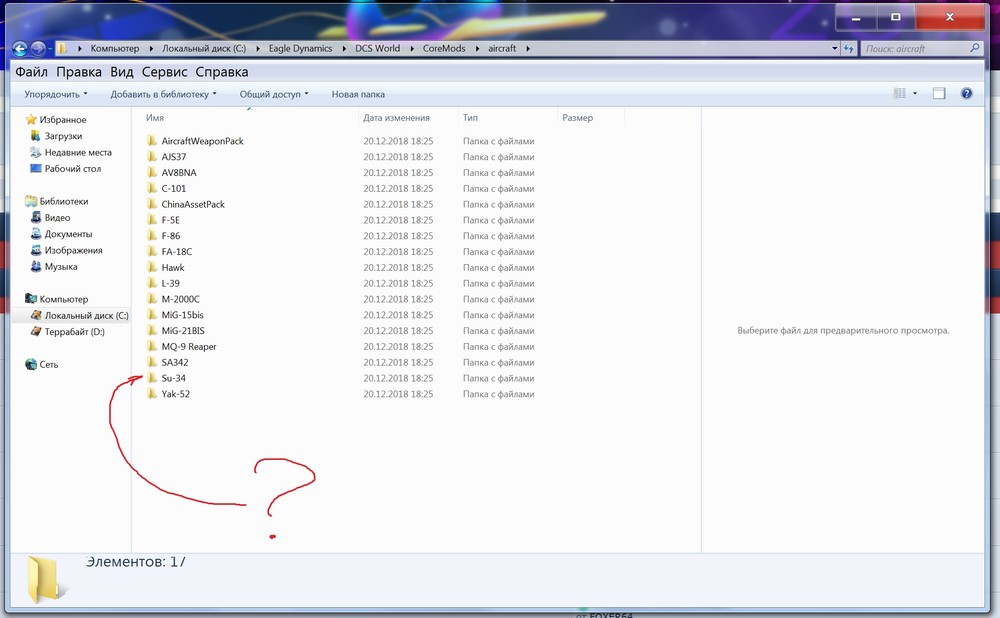
Task: Select the AV8BNA folder icon
Action: [x=152, y=173]
